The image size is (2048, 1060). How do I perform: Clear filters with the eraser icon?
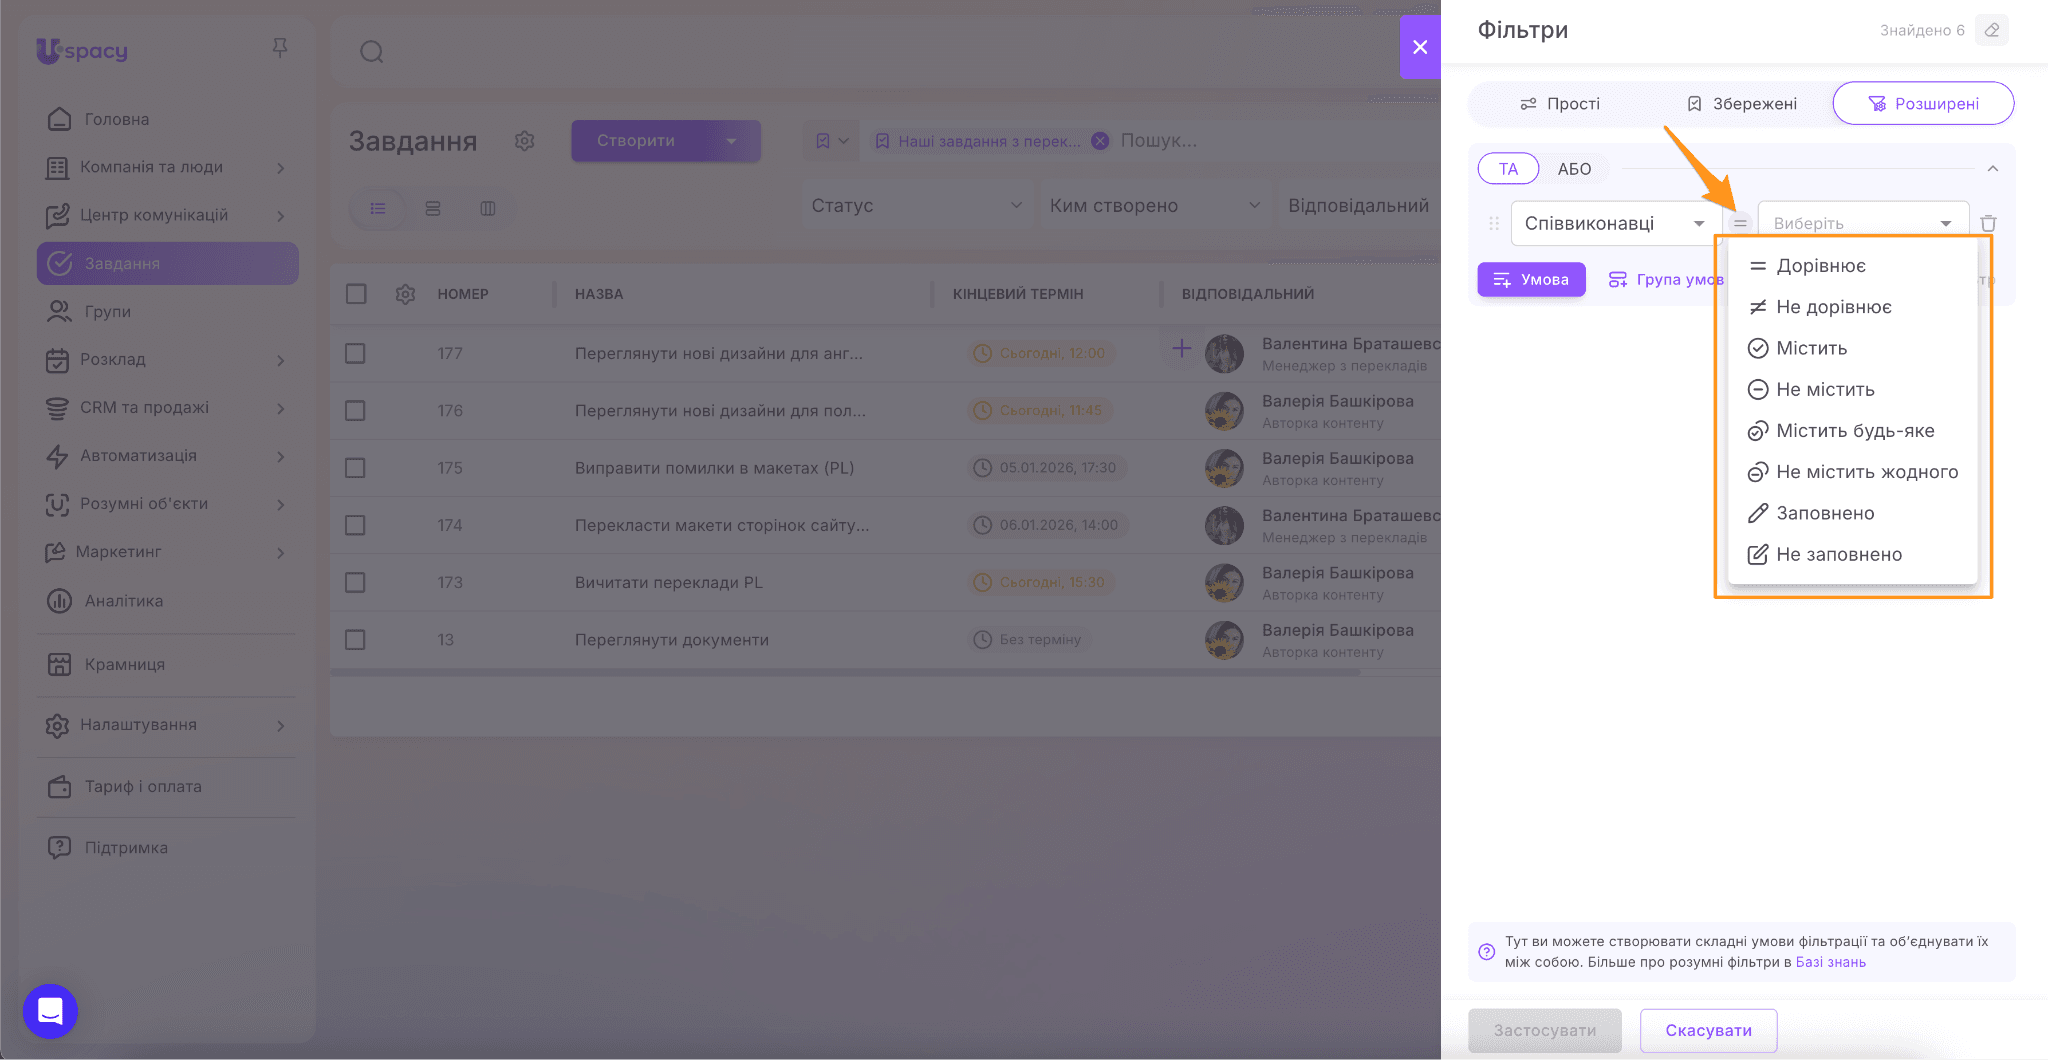(1992, 30)
